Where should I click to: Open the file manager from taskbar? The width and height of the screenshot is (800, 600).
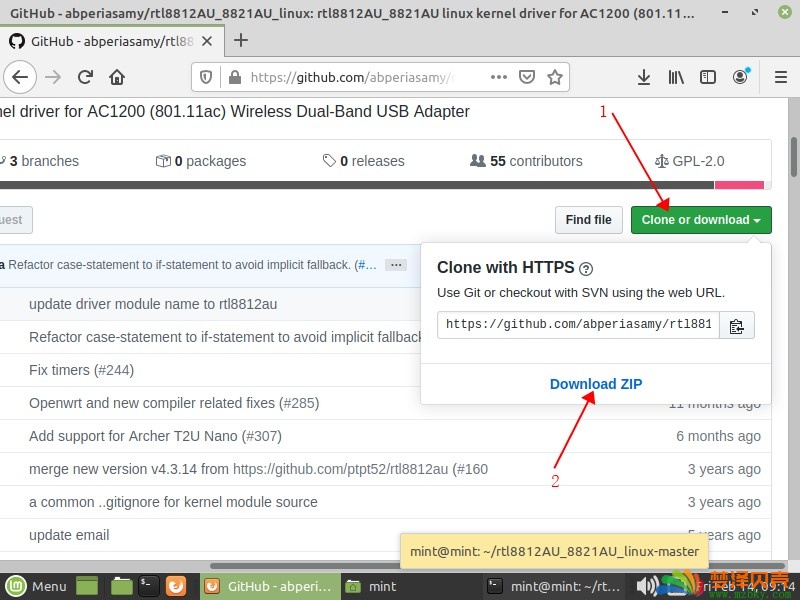click(x=121, y=586)
